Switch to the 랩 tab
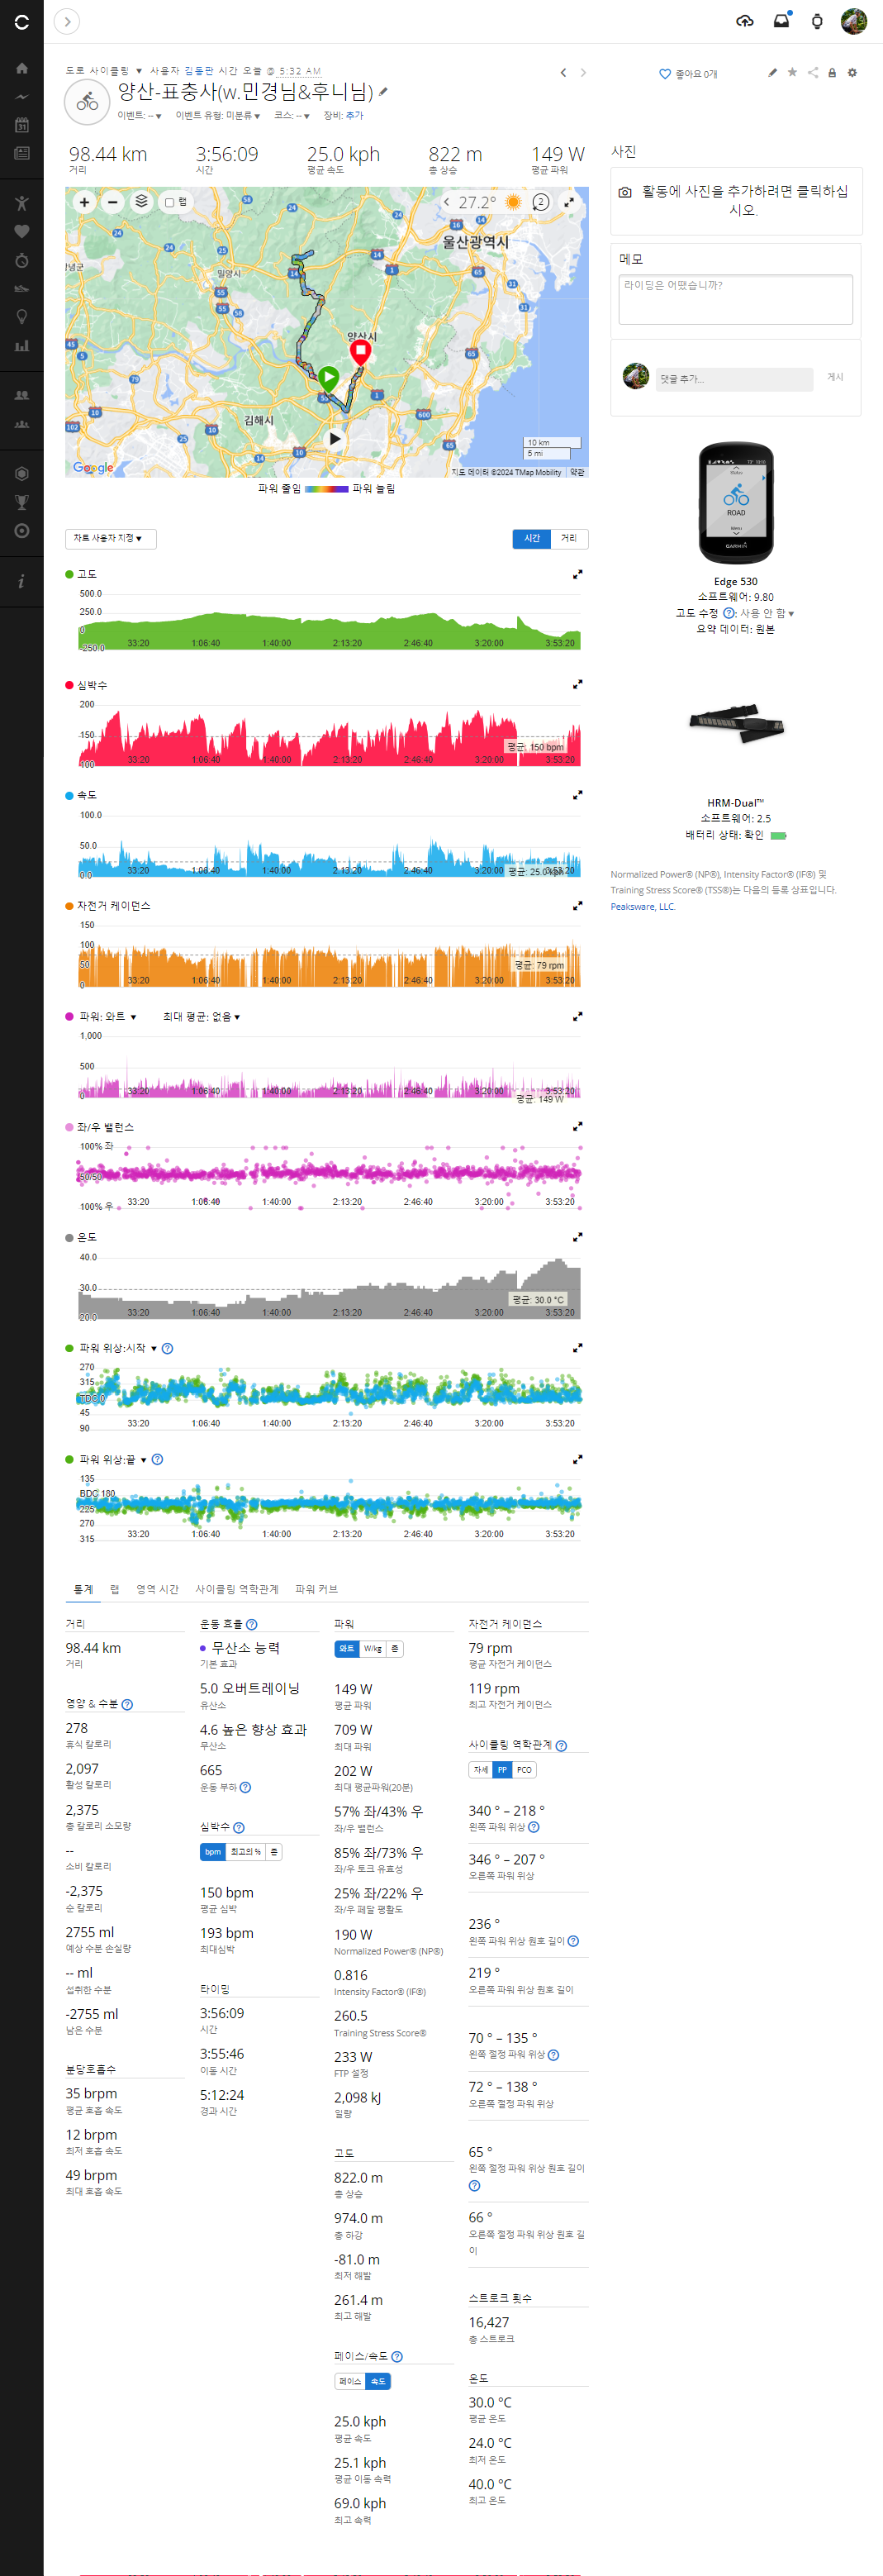Screen dimensions: 883x2576 click(114, 1590)
